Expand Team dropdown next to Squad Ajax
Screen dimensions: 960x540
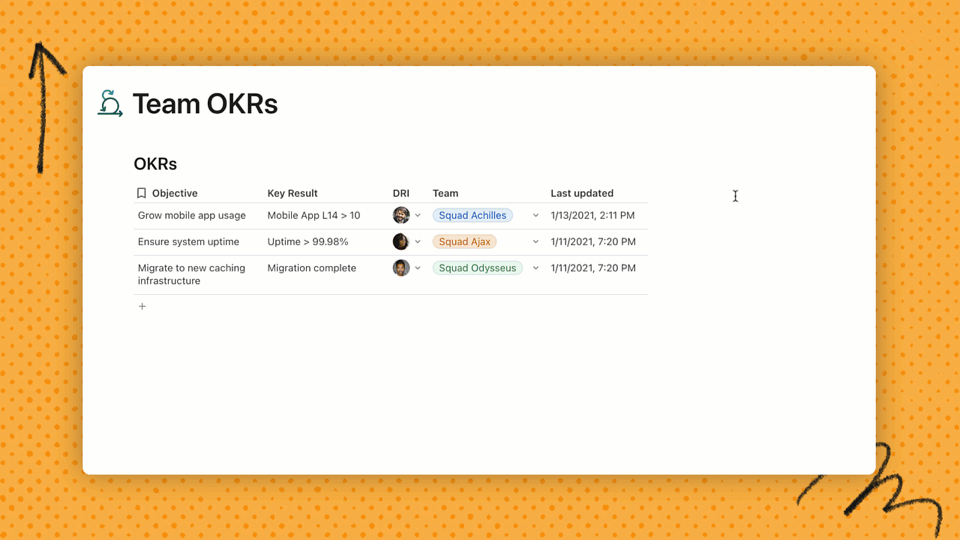(536, 242)
